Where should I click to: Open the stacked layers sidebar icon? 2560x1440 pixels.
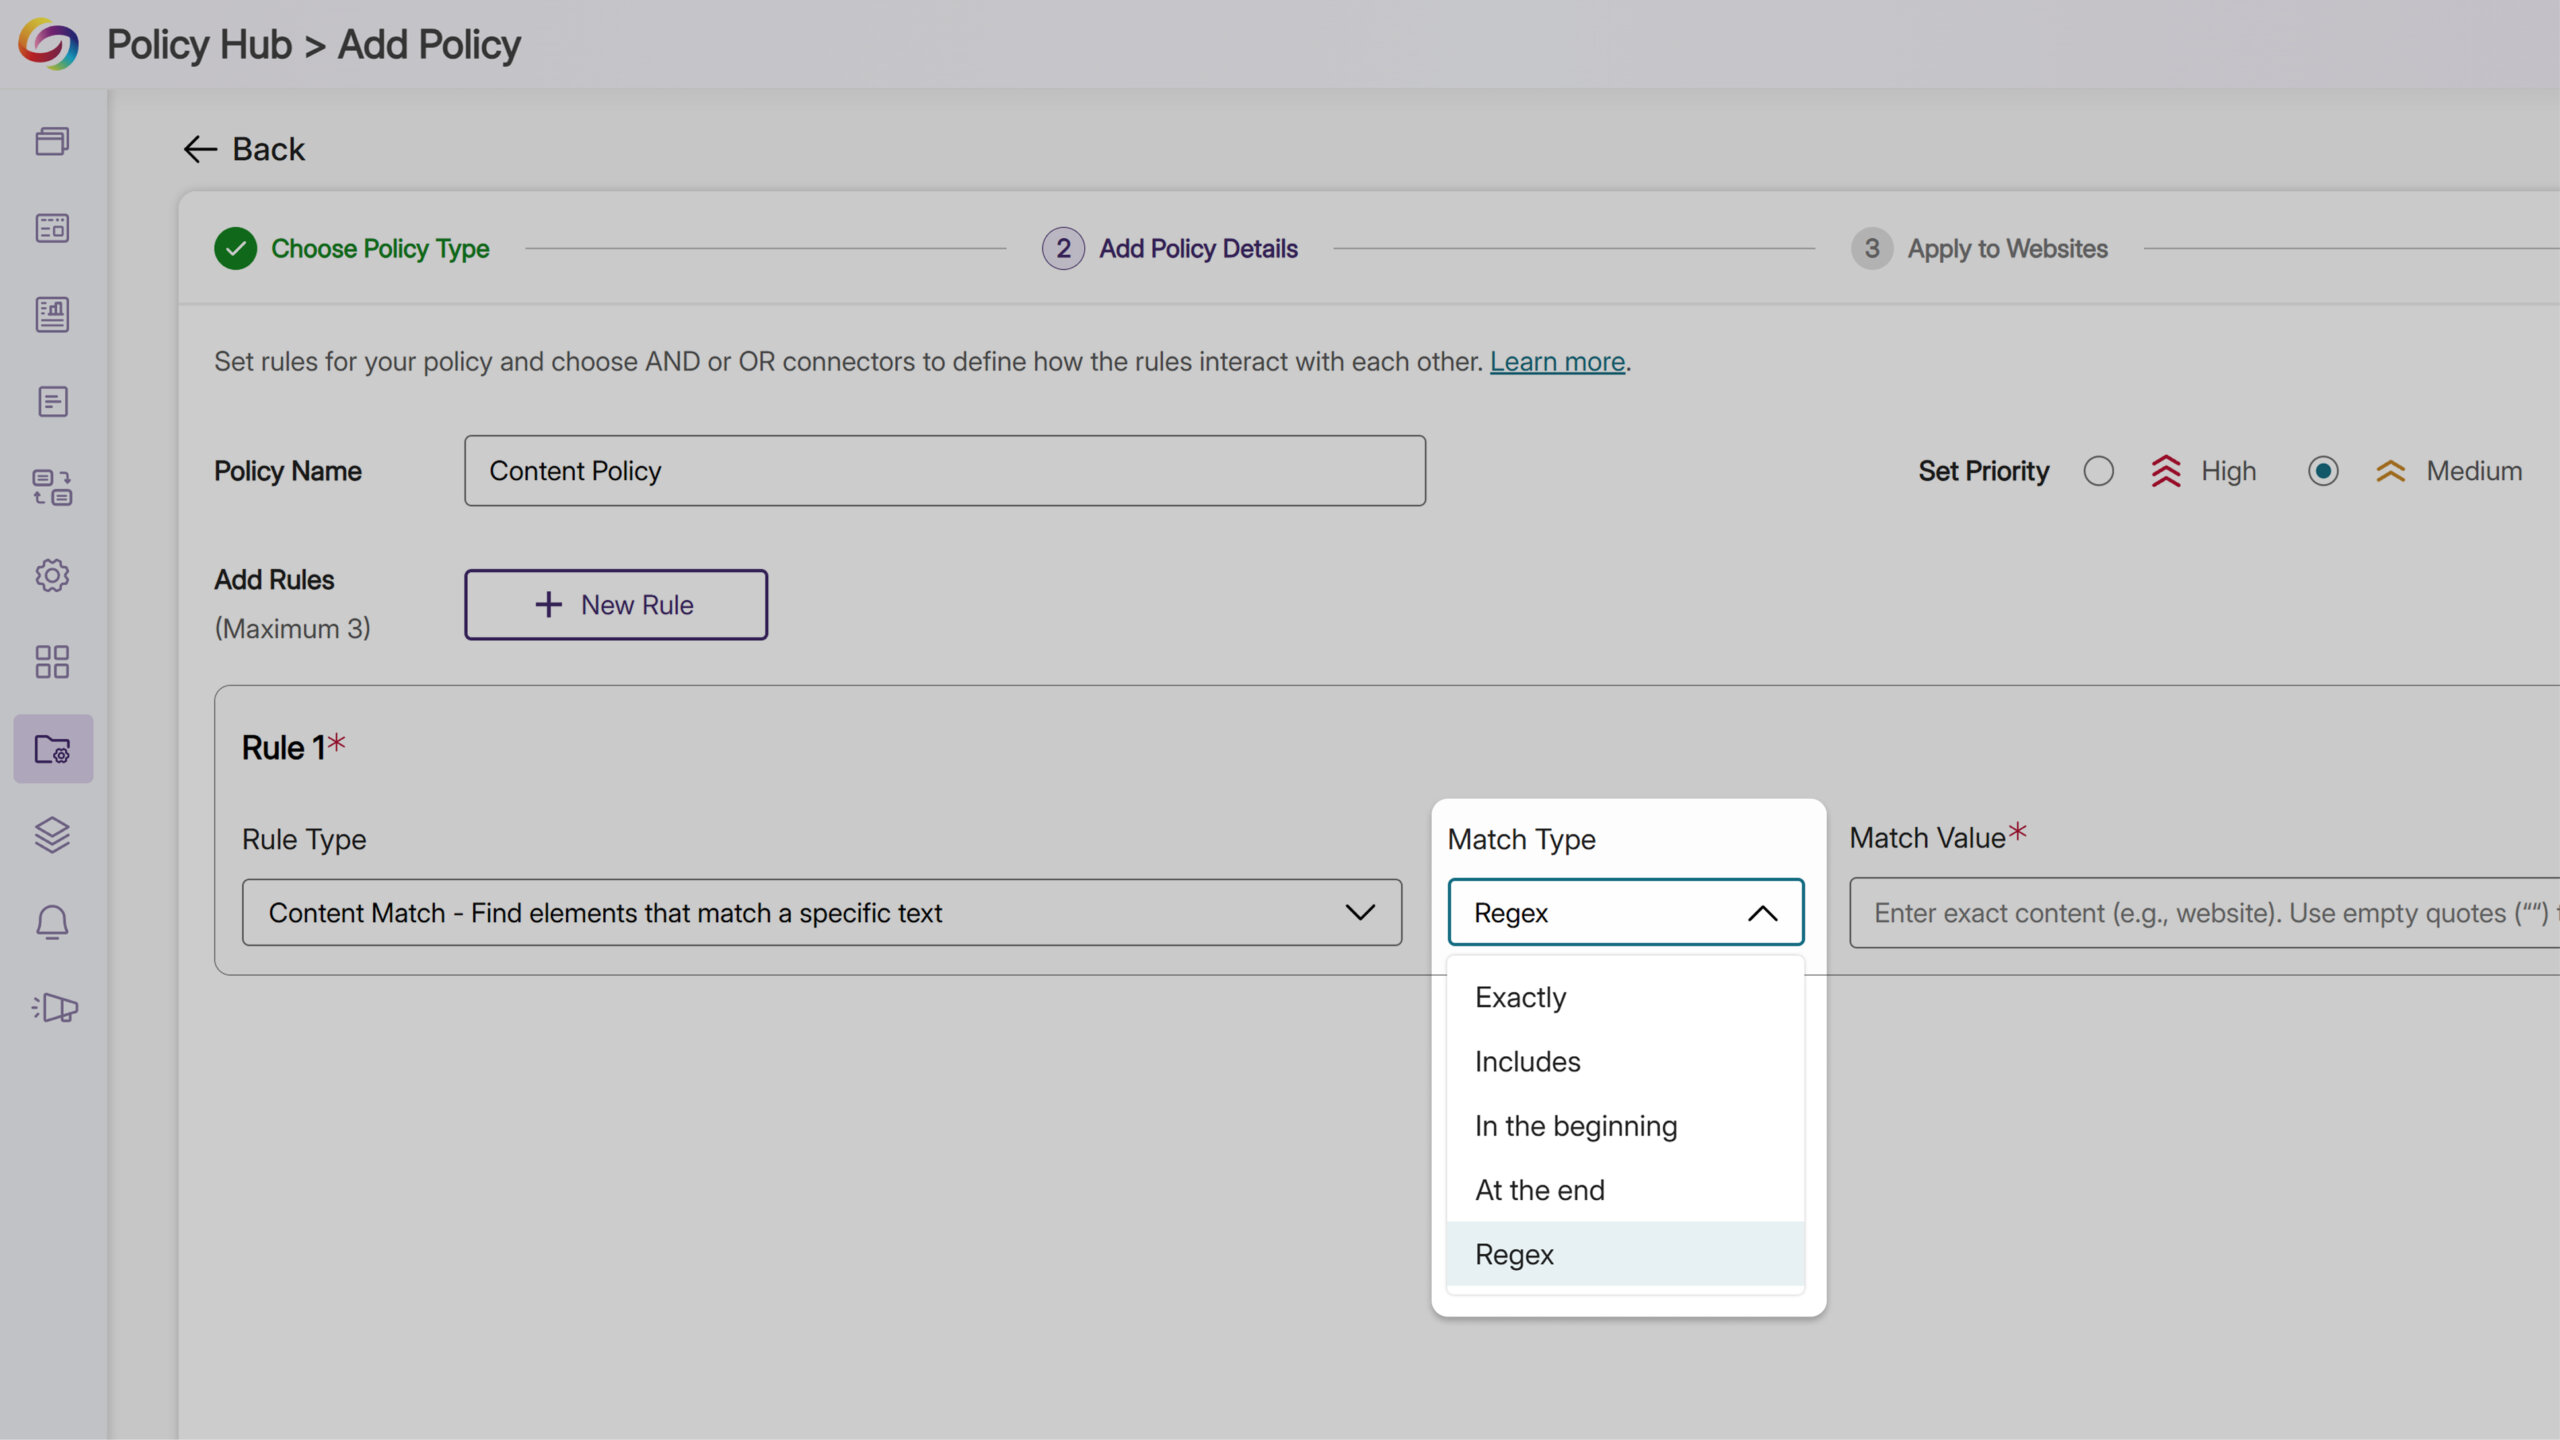pyautogui.click(x=52, y=835)
